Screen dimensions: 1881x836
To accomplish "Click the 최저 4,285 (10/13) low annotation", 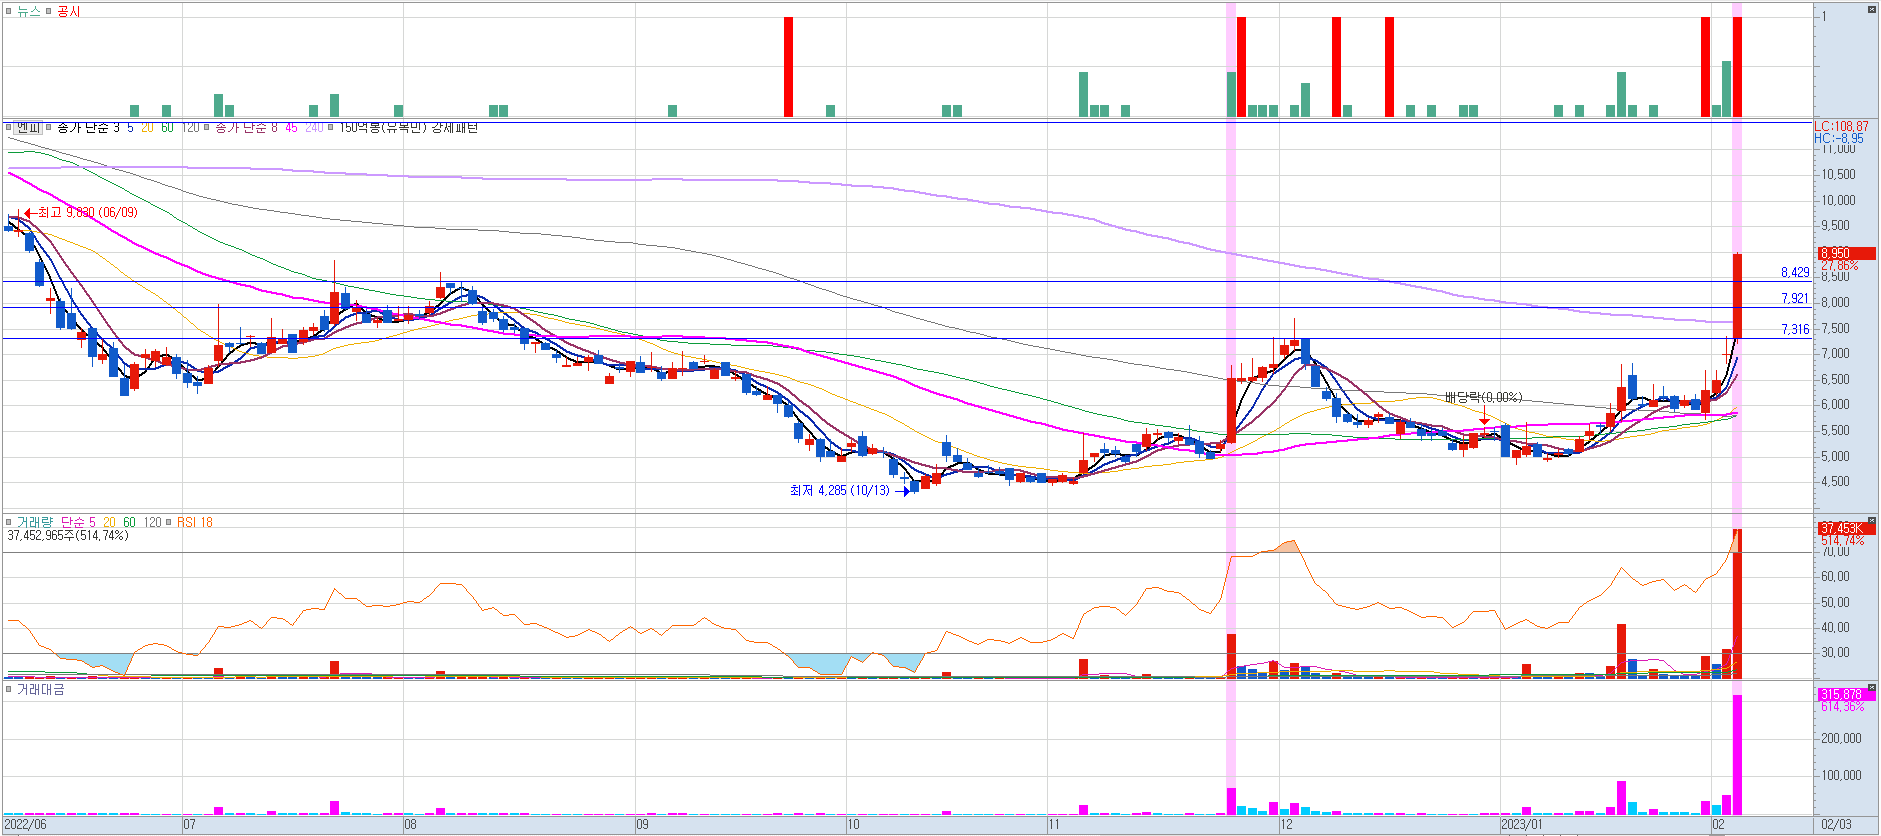I will [839, 490].
